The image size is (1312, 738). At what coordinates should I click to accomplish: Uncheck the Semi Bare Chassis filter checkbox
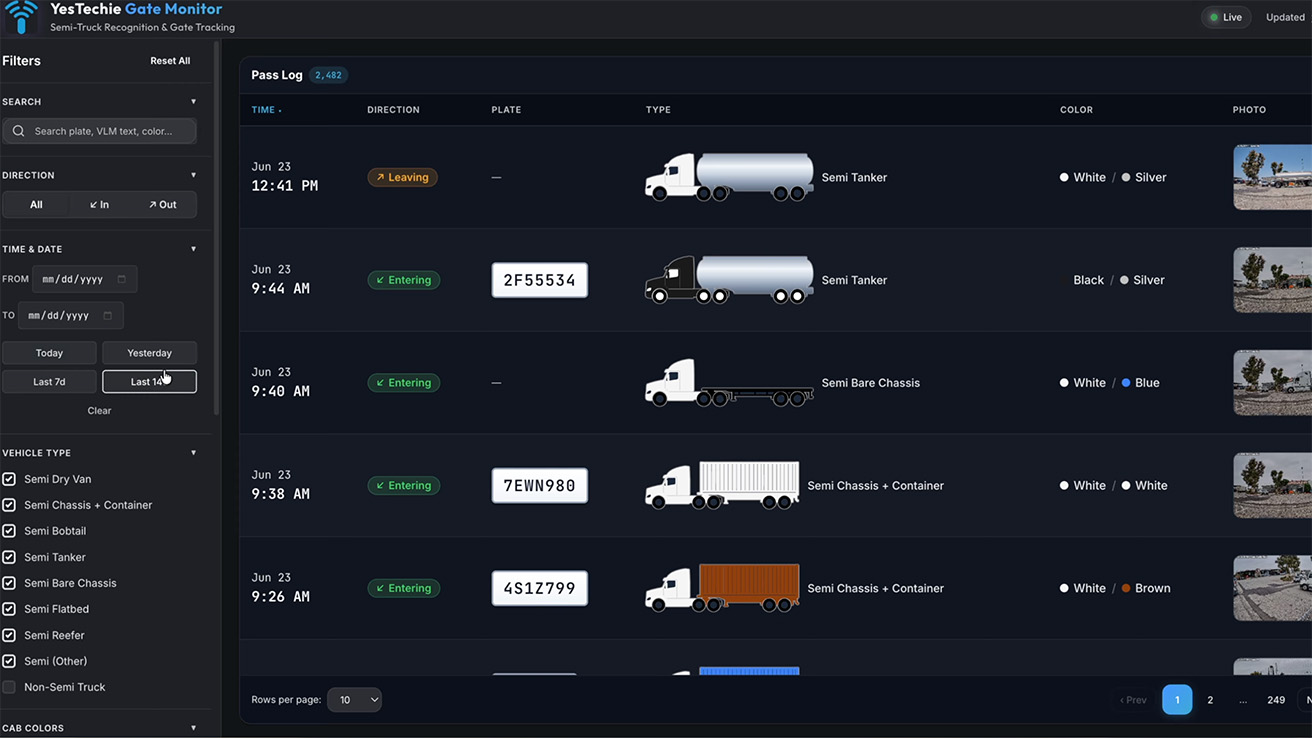[9, 583]
